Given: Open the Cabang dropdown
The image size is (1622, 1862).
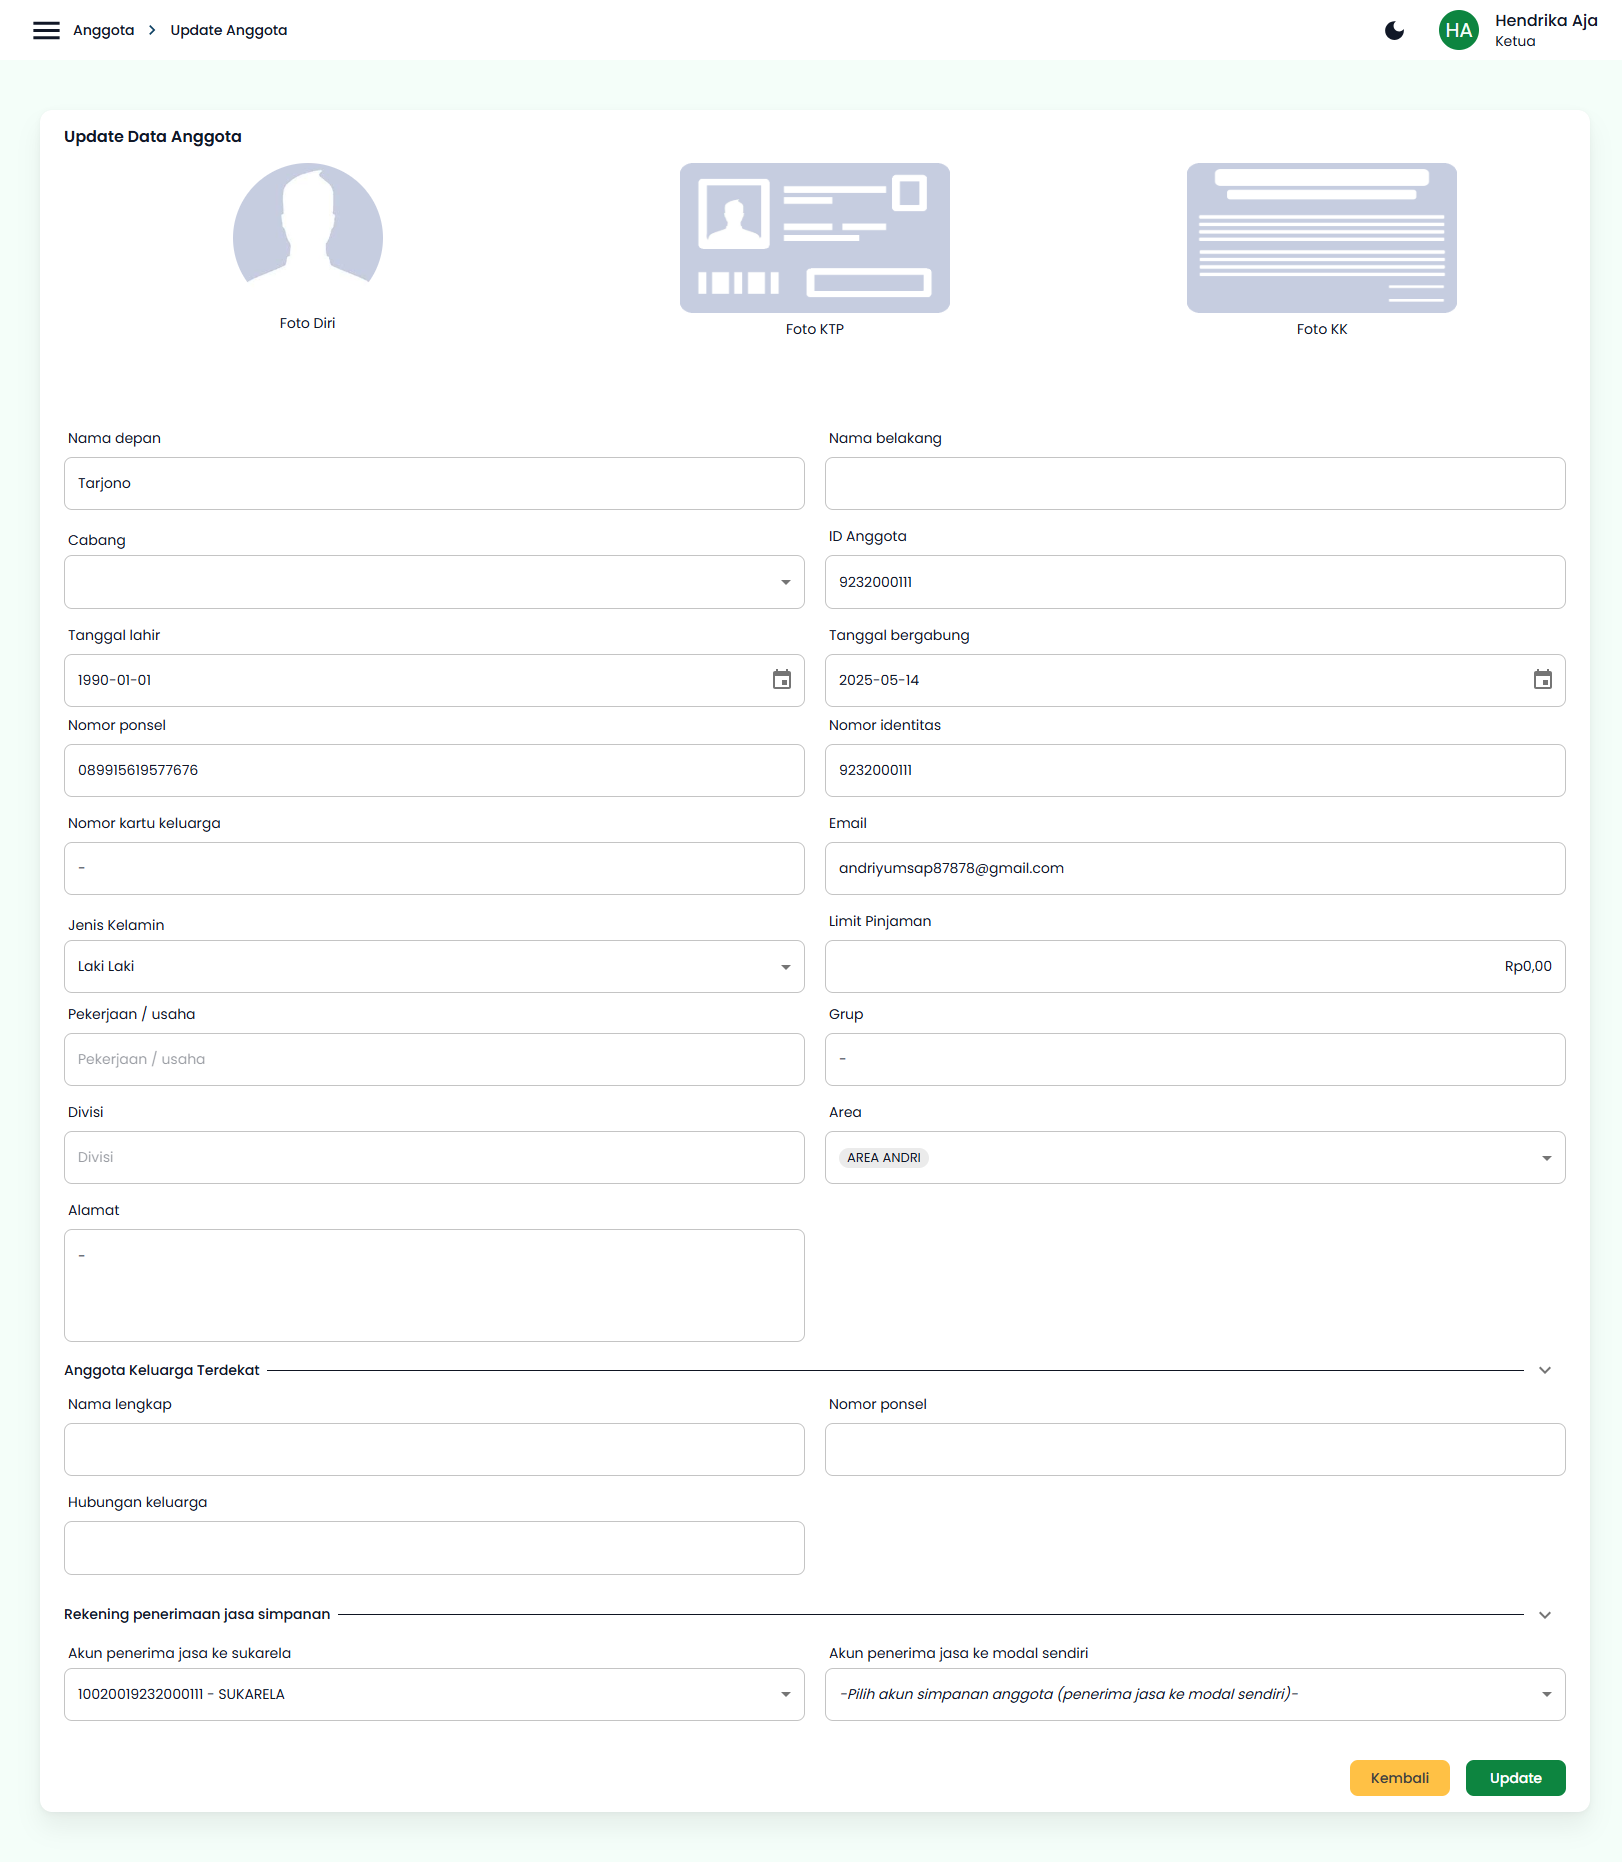Looking at the screenshot, I should pyautogui.click(x=434, y=582).
